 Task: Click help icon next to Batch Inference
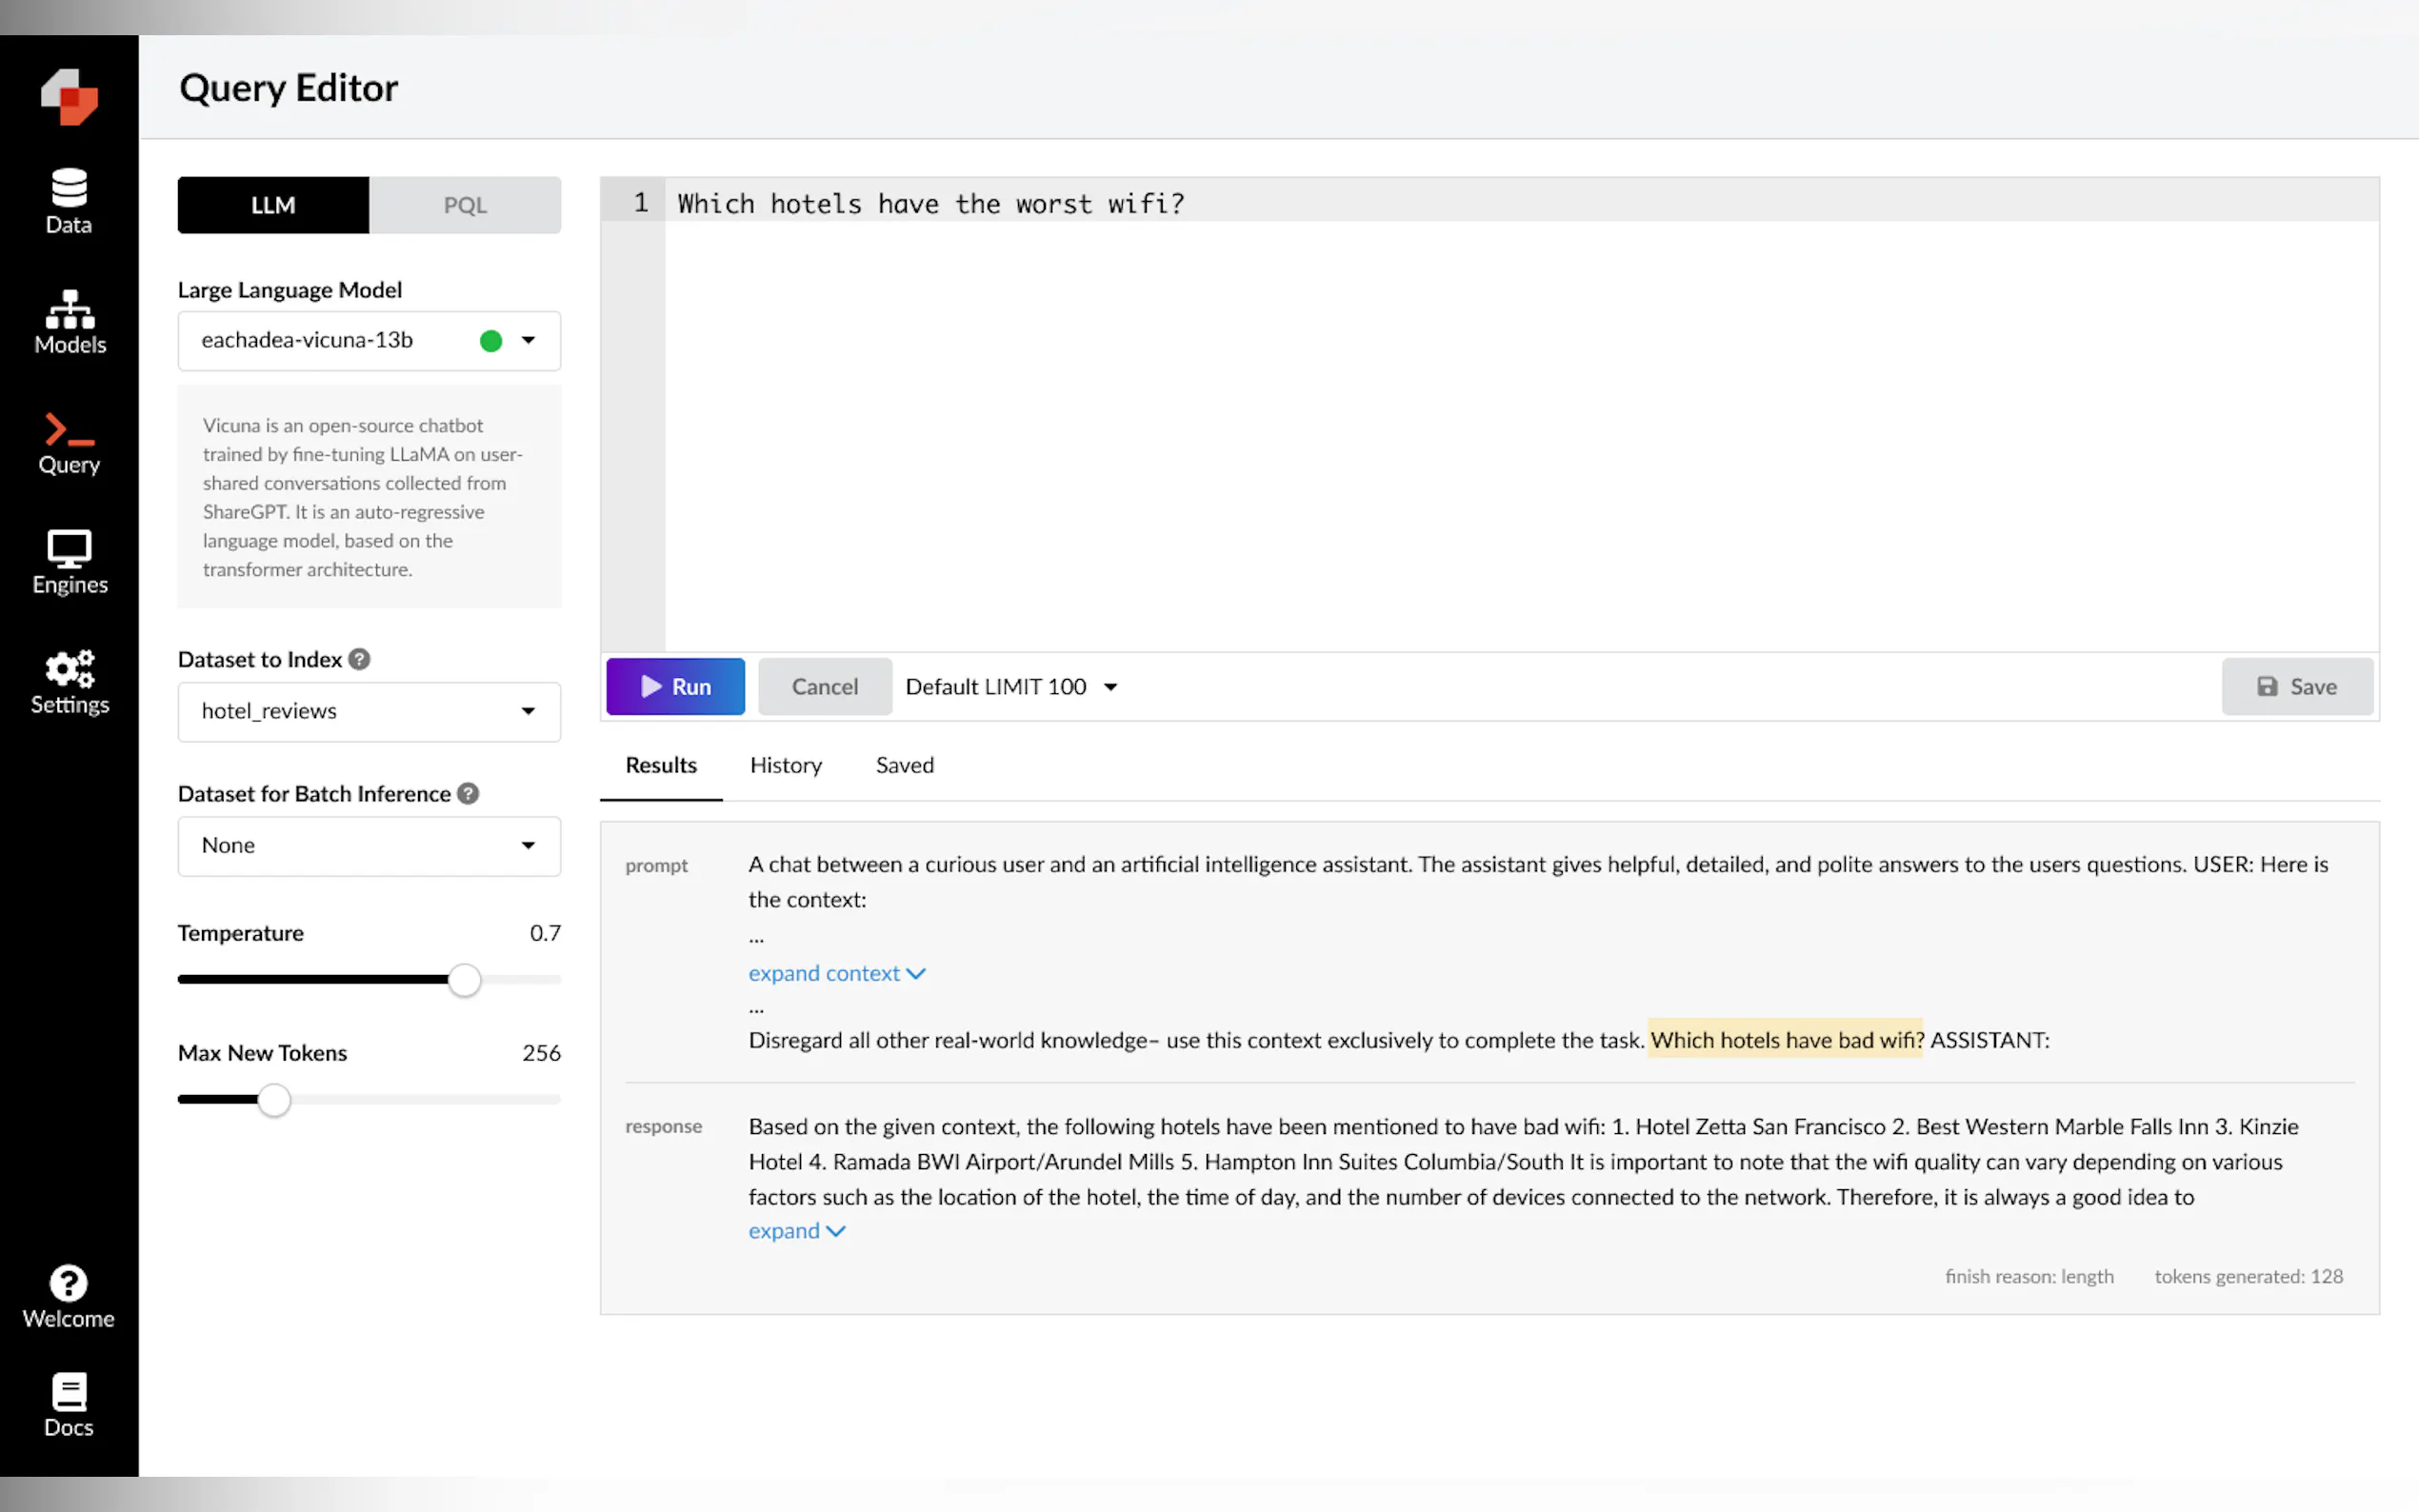coord(468,793)
